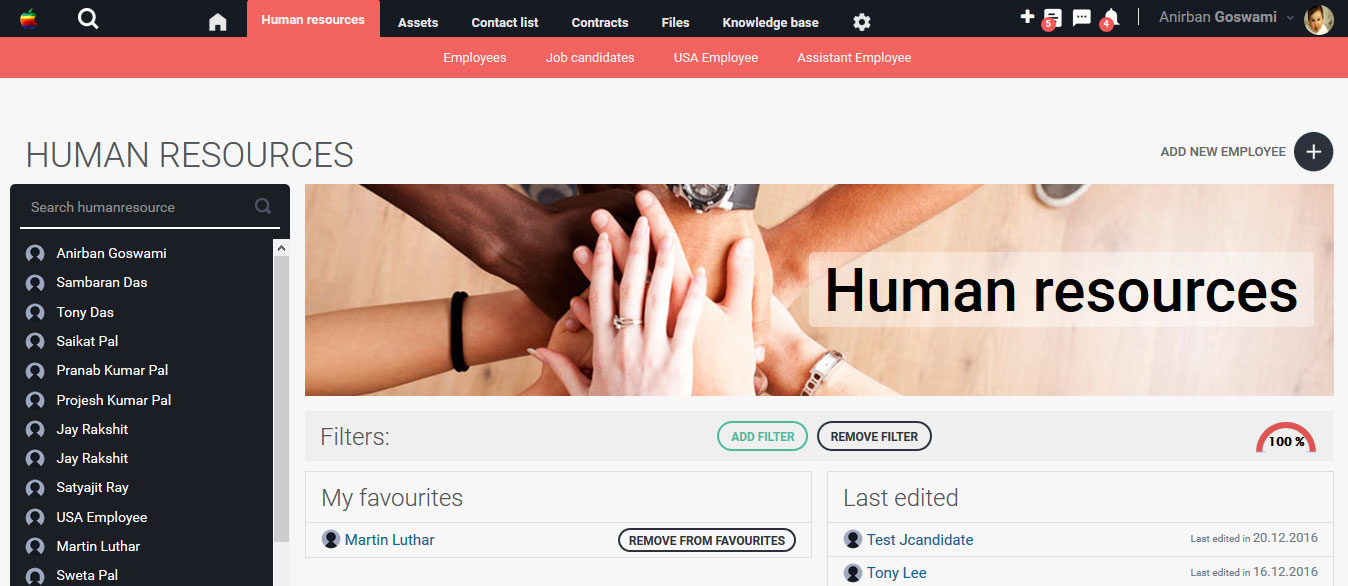The width and height of the screenshot is (1348, 586).
Task: Click the 'Last edited in 16.12.2016' date text
Action: (1254, 571)
